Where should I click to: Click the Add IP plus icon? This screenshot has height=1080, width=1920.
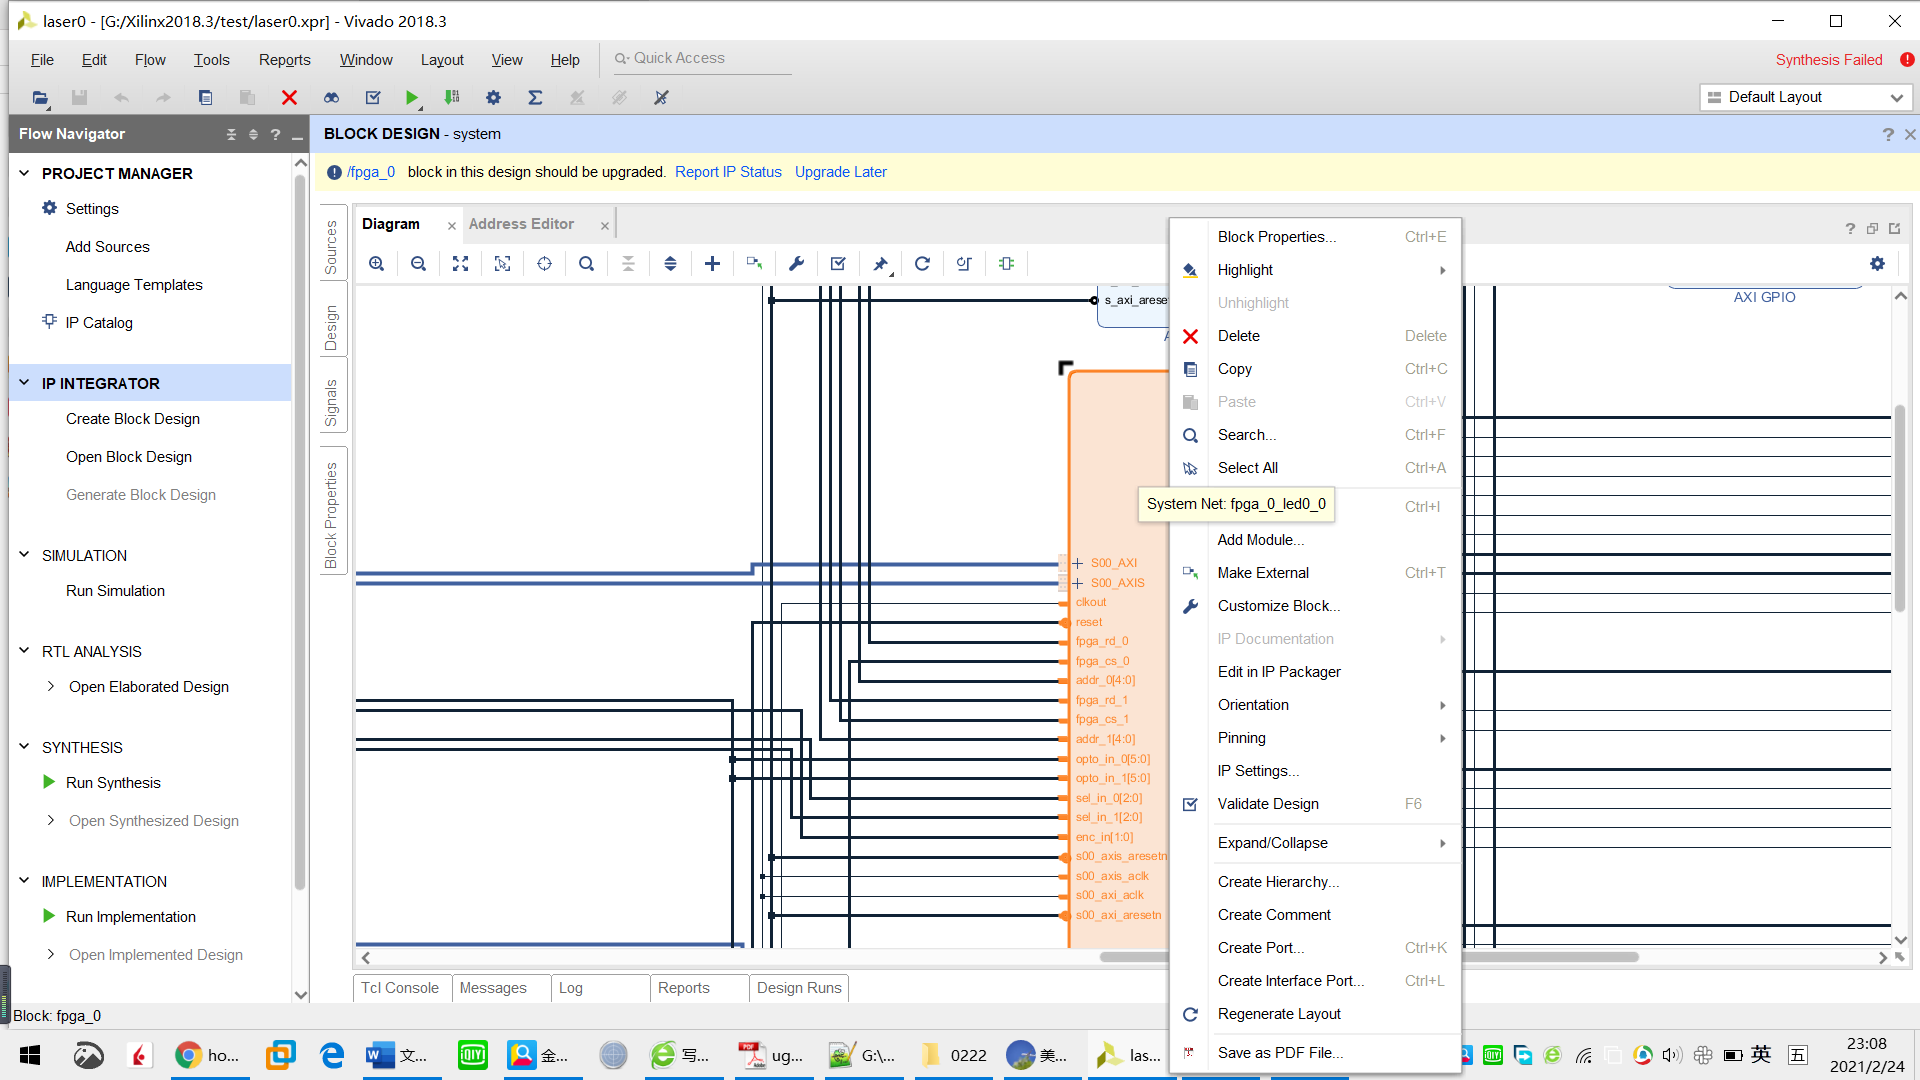coord(712,264)
